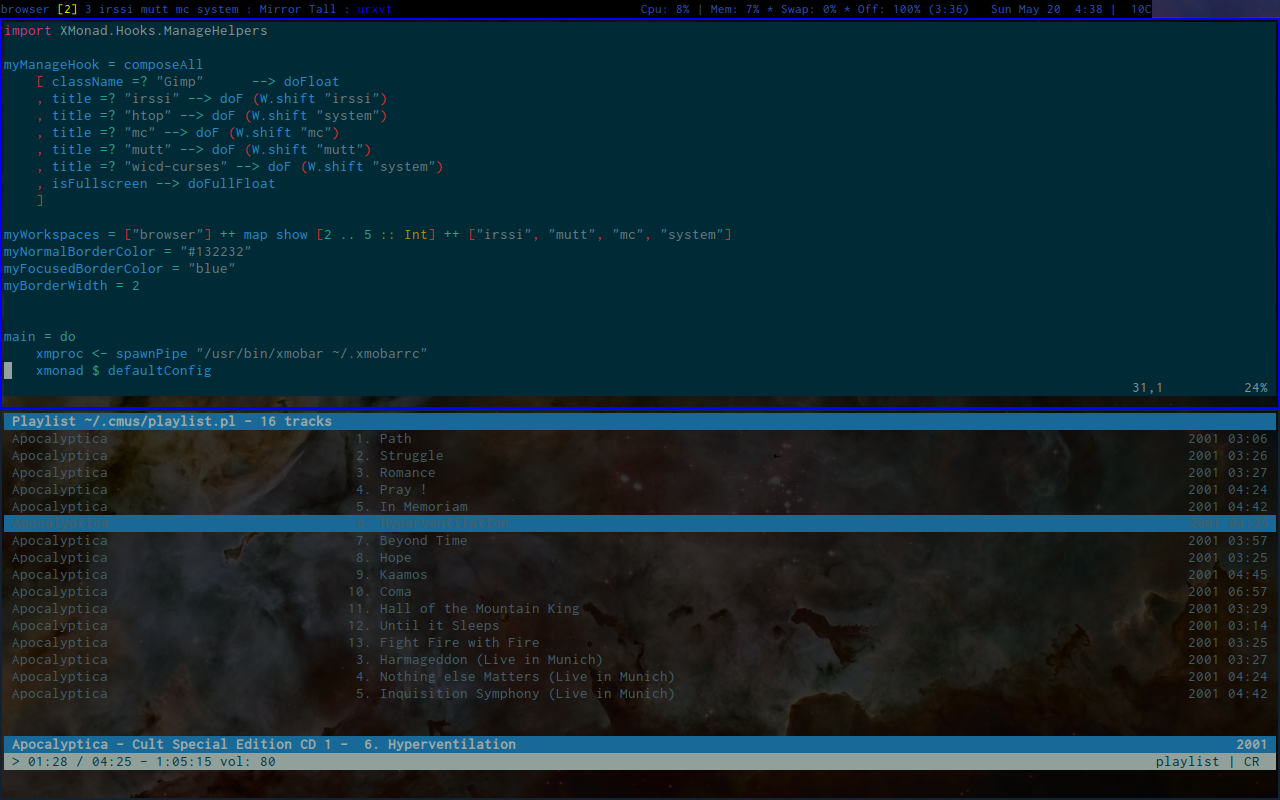Select track 1. Path in playlist
Screen dimensions: 1280x800
(x=395, y=439)
